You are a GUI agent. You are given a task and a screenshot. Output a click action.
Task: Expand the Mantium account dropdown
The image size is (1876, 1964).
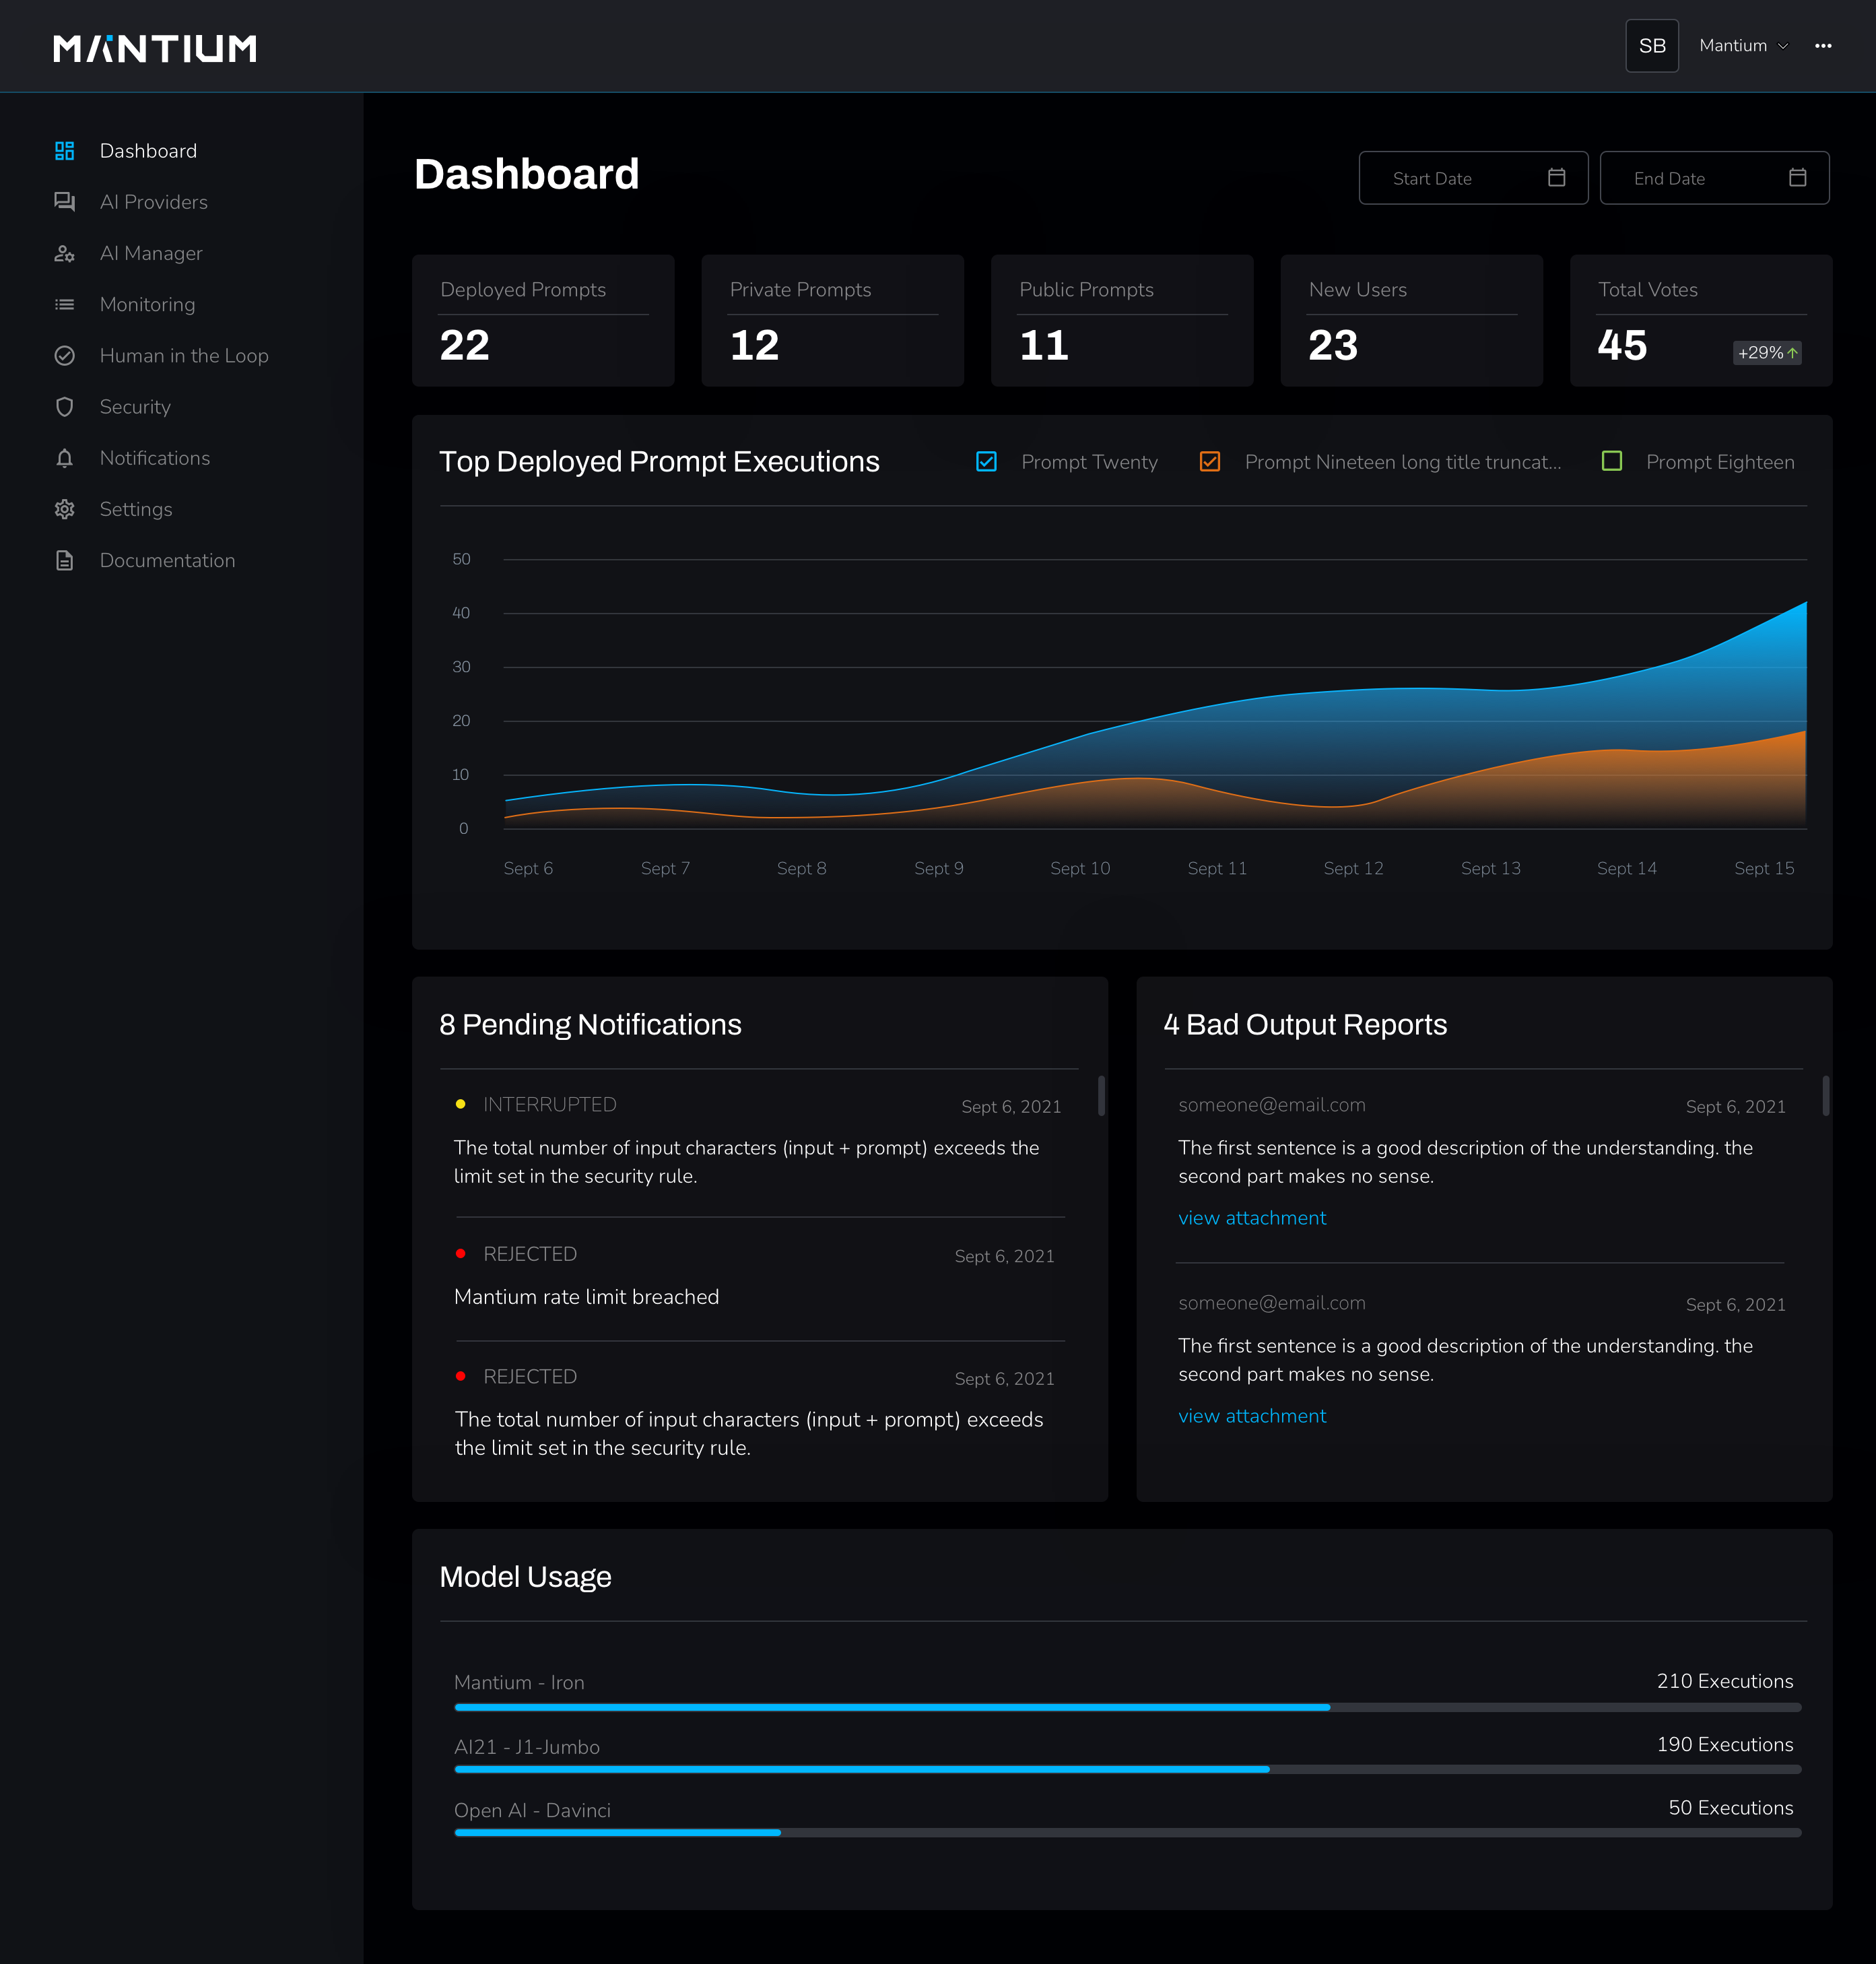[x=1743, y=46]
